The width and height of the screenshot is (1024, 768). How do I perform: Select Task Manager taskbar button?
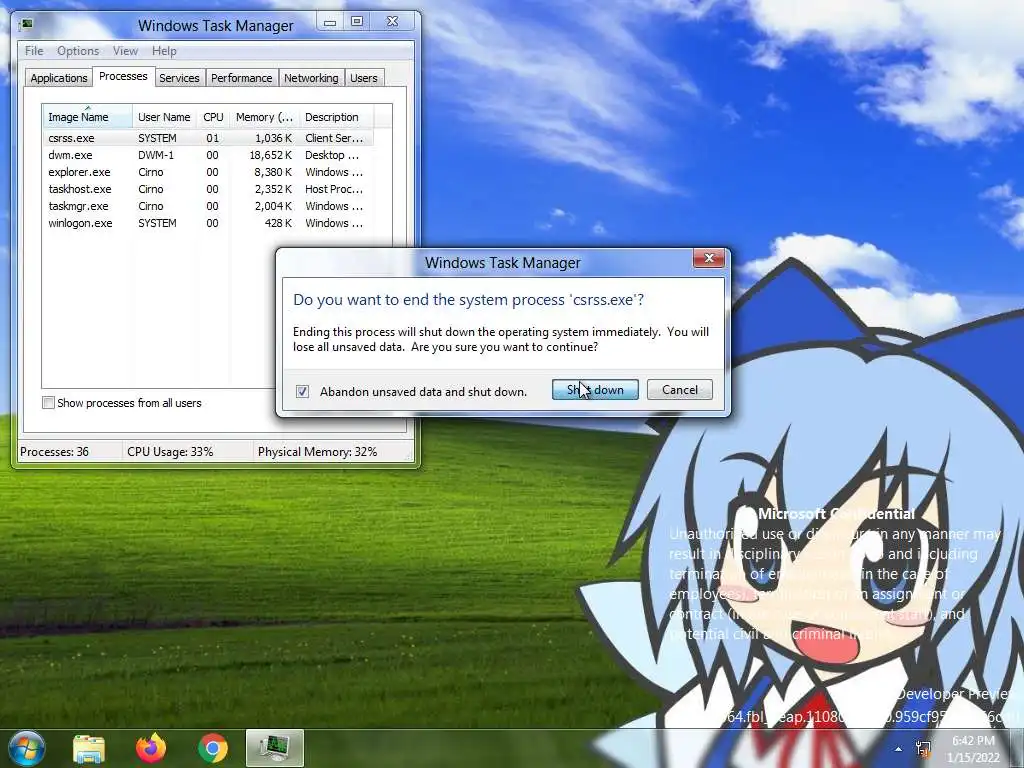[275, 748]
